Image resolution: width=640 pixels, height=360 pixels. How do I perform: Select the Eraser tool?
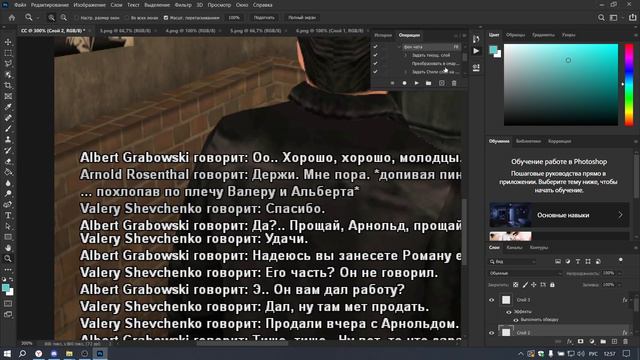click(x=8, y=161)
